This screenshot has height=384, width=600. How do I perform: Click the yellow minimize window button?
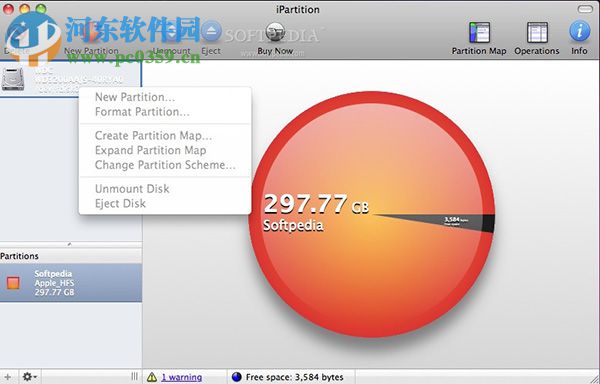click(24, 8)
